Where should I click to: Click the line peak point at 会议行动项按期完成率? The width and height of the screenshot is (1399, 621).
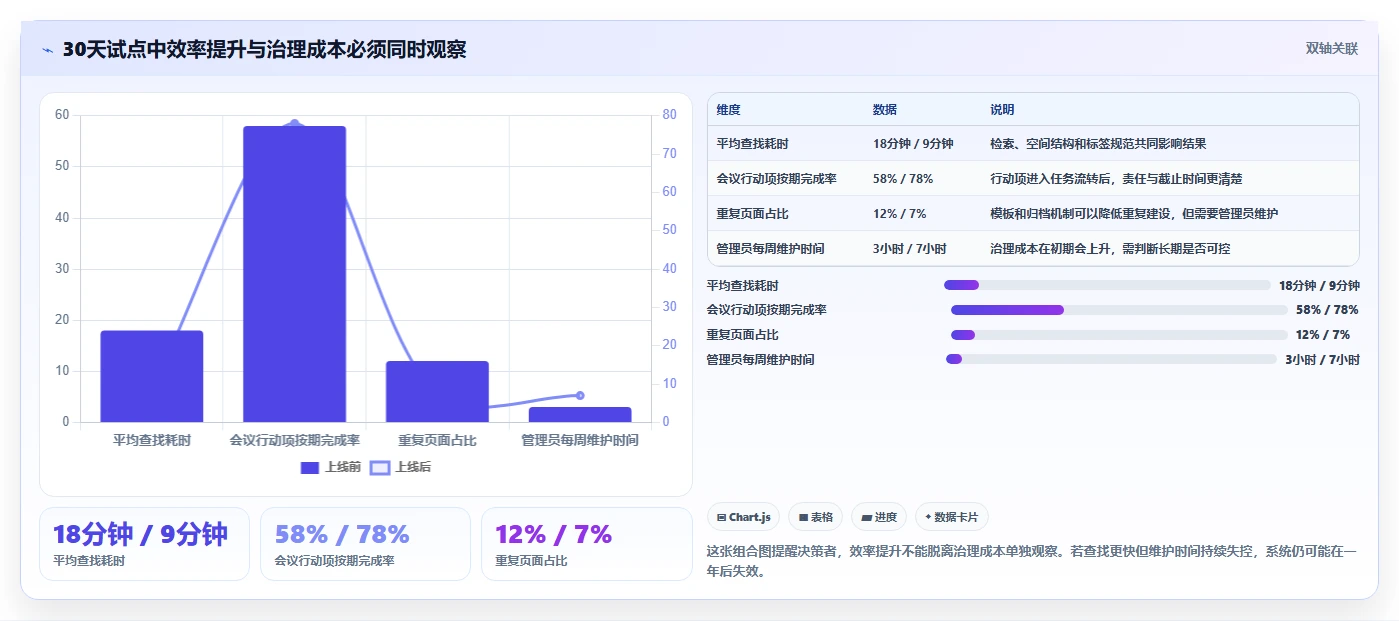click(294, 123)
